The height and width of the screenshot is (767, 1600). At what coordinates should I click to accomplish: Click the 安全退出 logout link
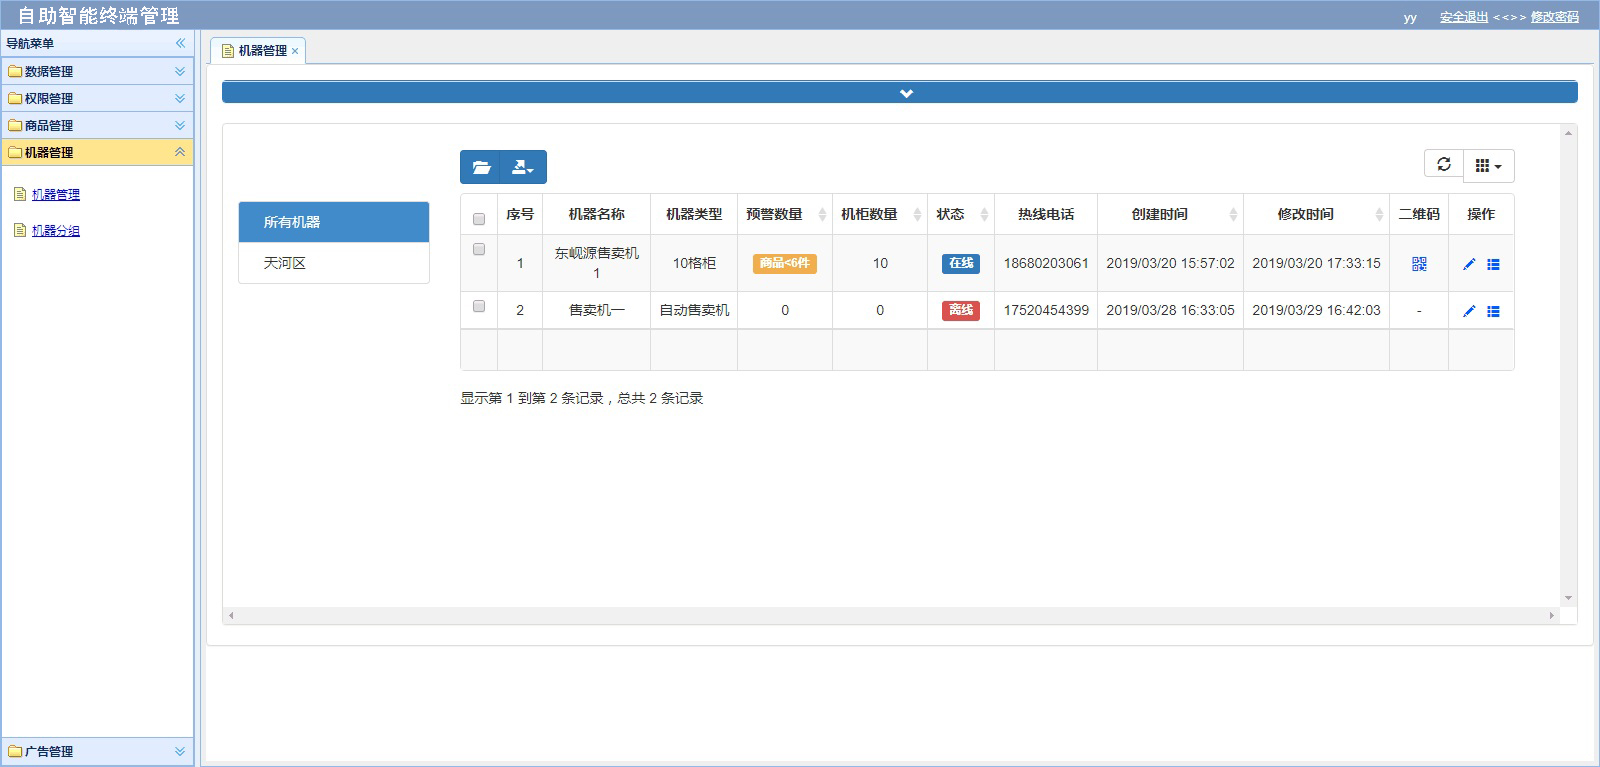click(x=1464, y=17)
